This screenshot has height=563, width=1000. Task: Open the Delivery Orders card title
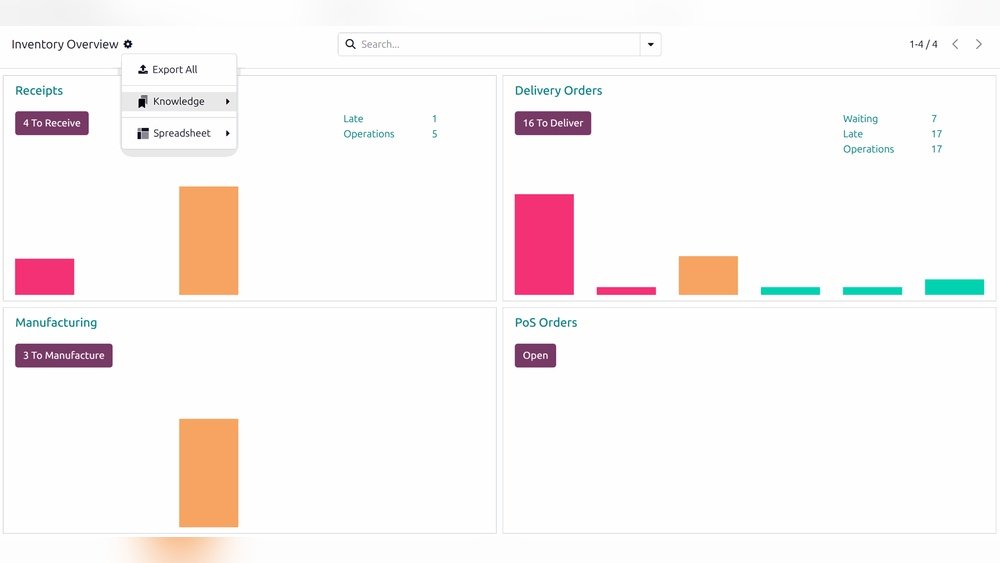pyautogui.click(x=558, y=91)
